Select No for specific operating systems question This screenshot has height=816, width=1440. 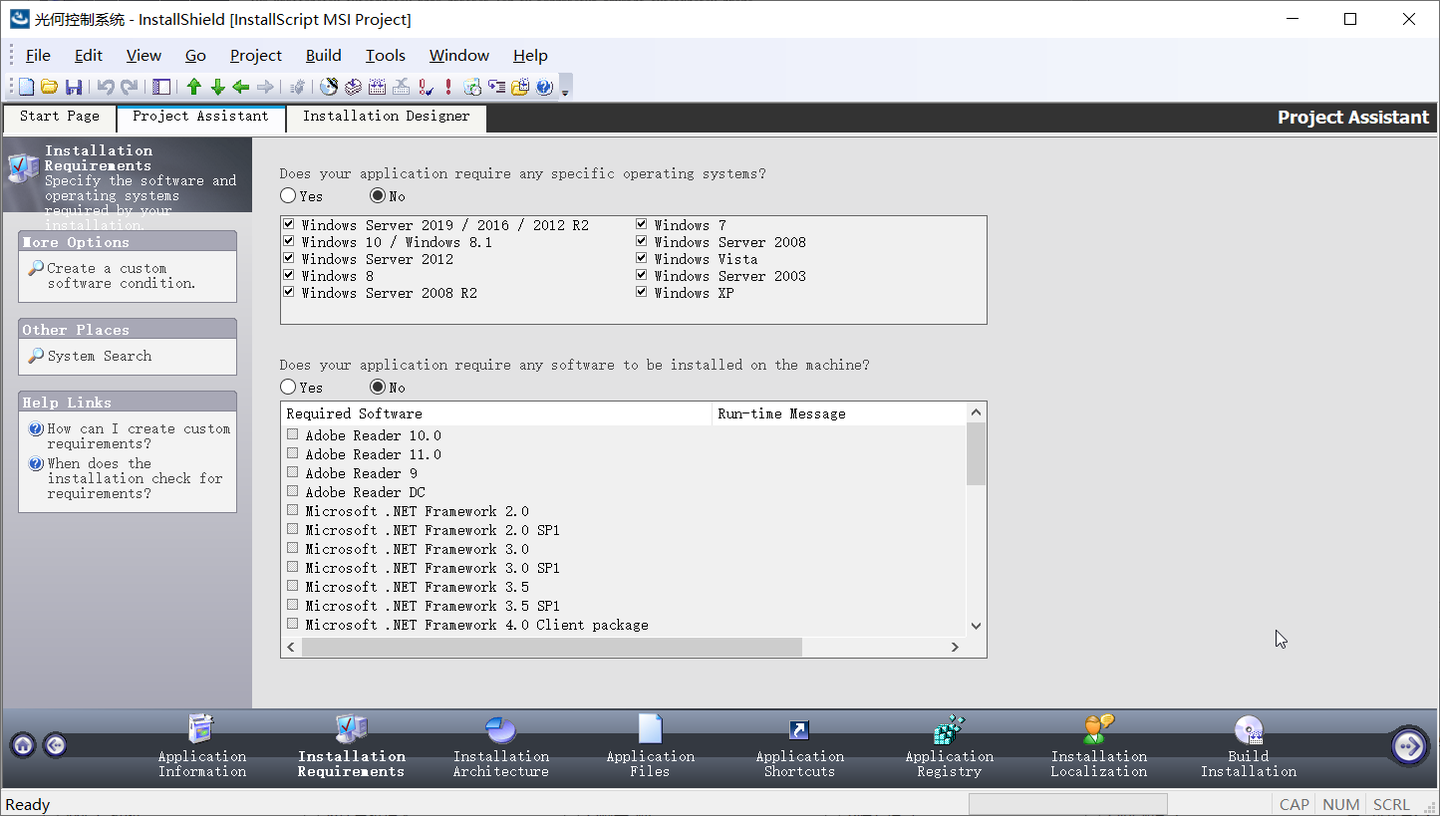(378, 196)
